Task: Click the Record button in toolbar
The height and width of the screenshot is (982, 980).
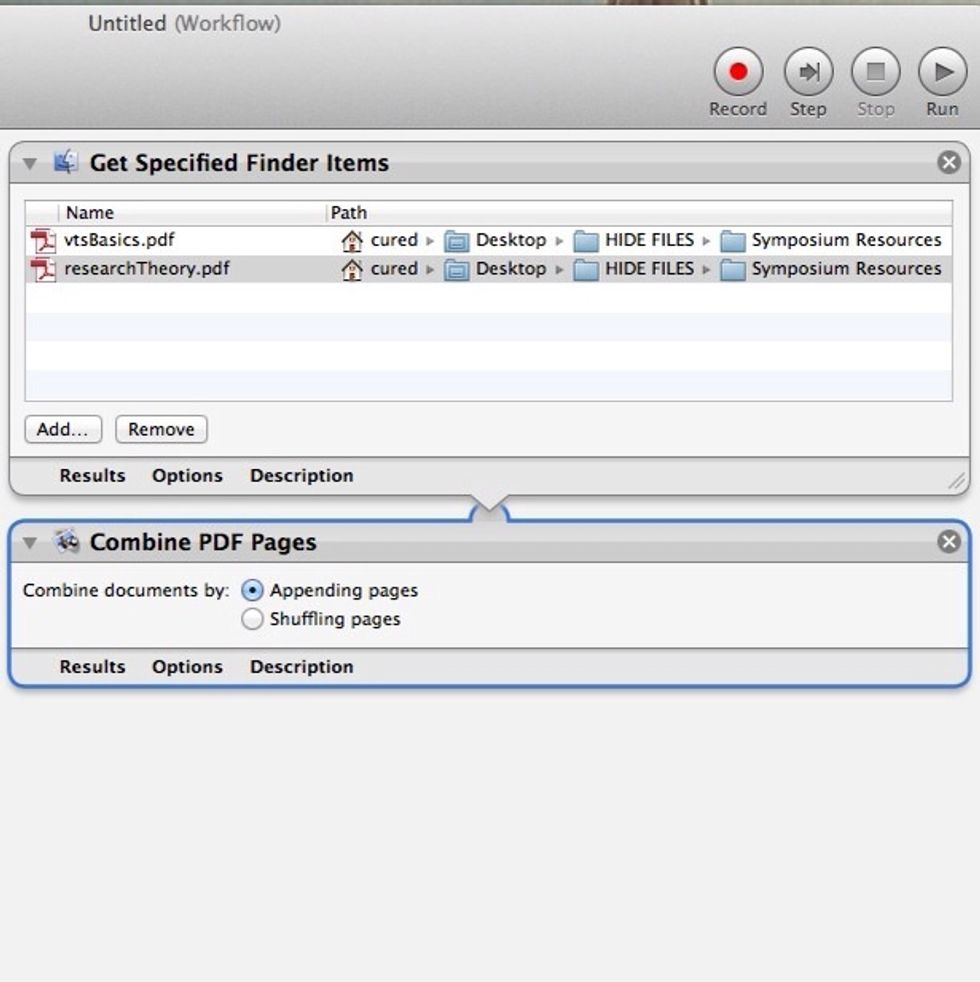Action: tap(738, 72)
